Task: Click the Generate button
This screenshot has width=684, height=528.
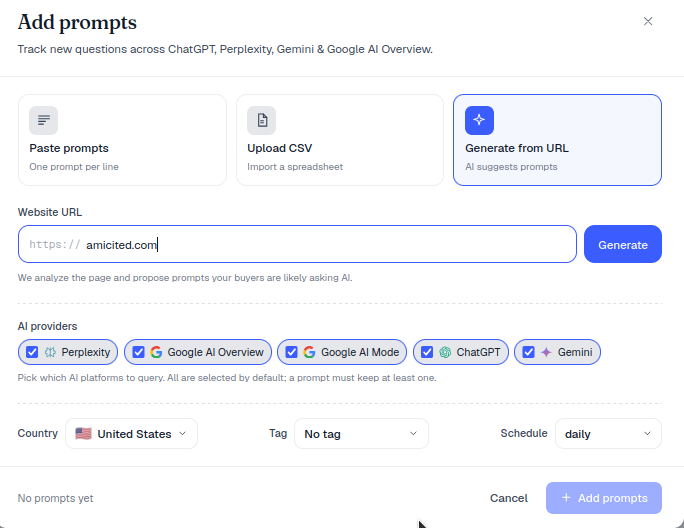Action: tap(623, 244)
